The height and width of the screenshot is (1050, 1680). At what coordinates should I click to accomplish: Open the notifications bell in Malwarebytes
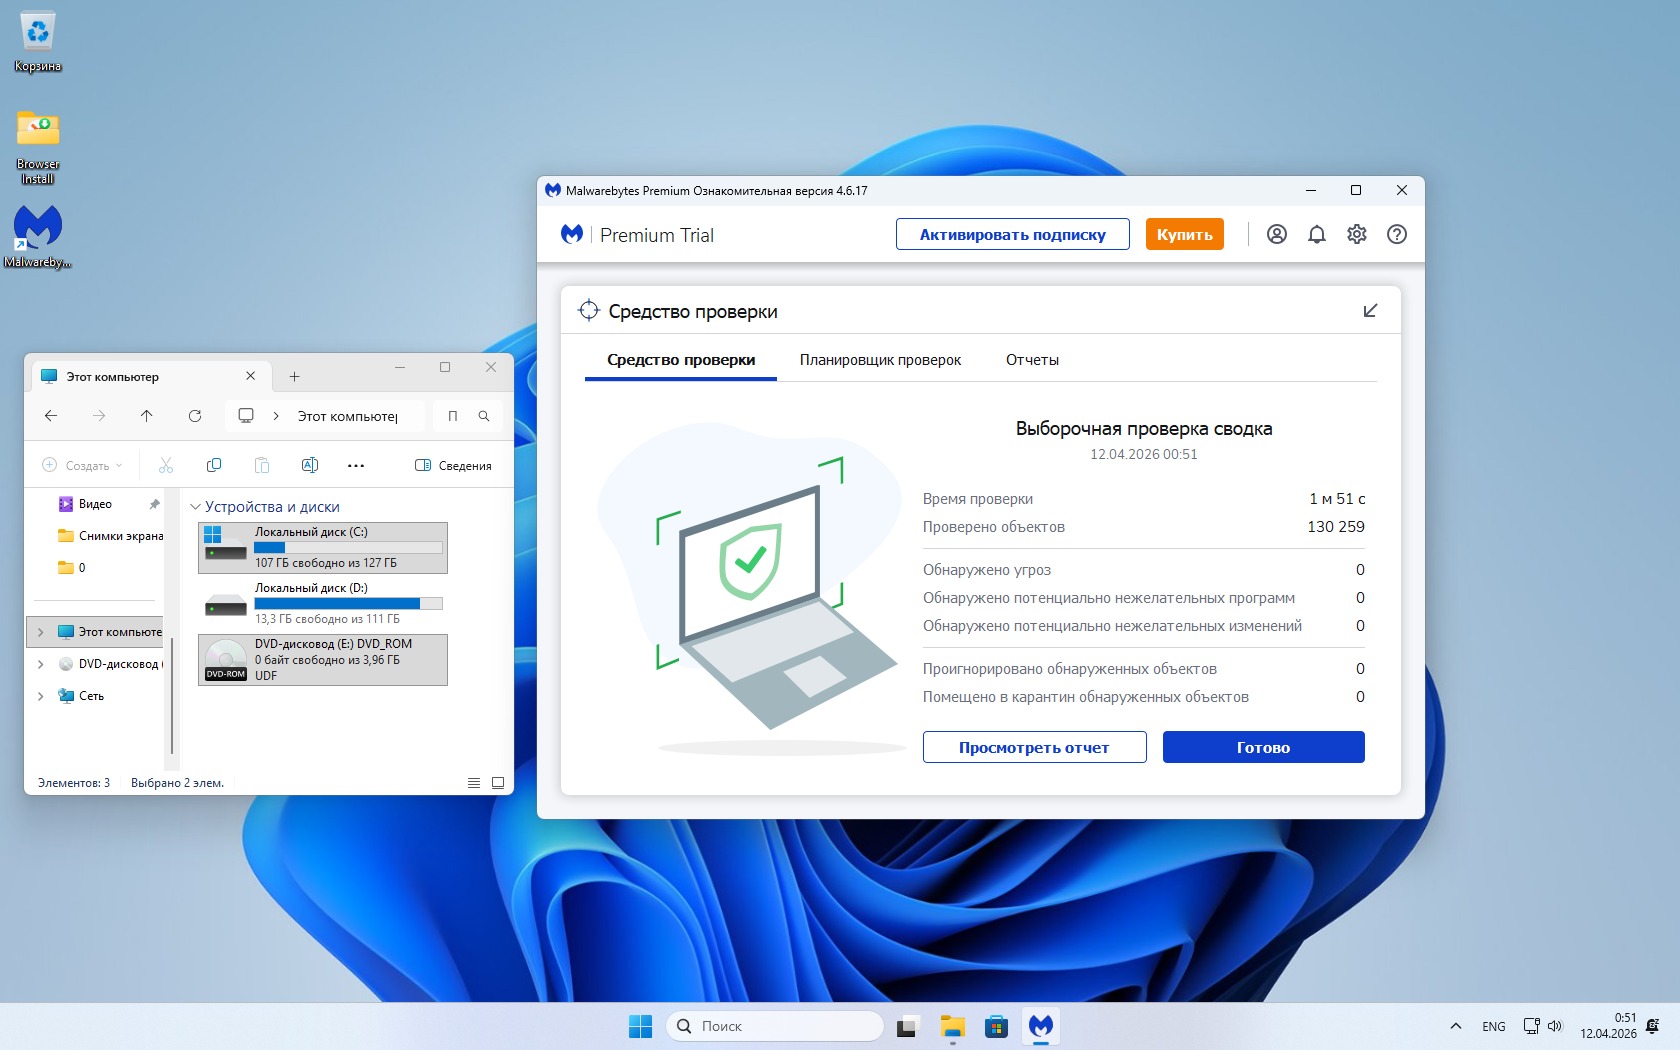[x=1316, y=234]
